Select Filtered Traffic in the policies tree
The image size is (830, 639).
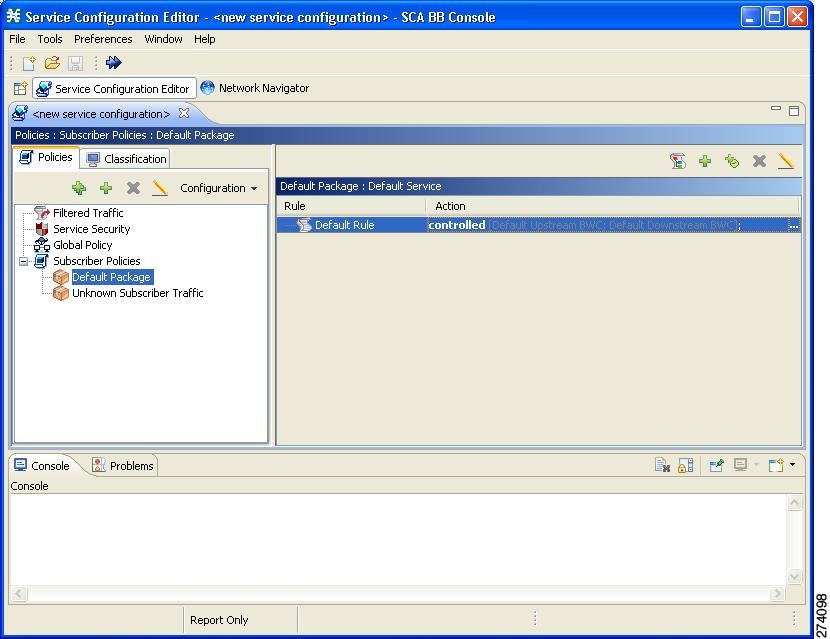88,213
